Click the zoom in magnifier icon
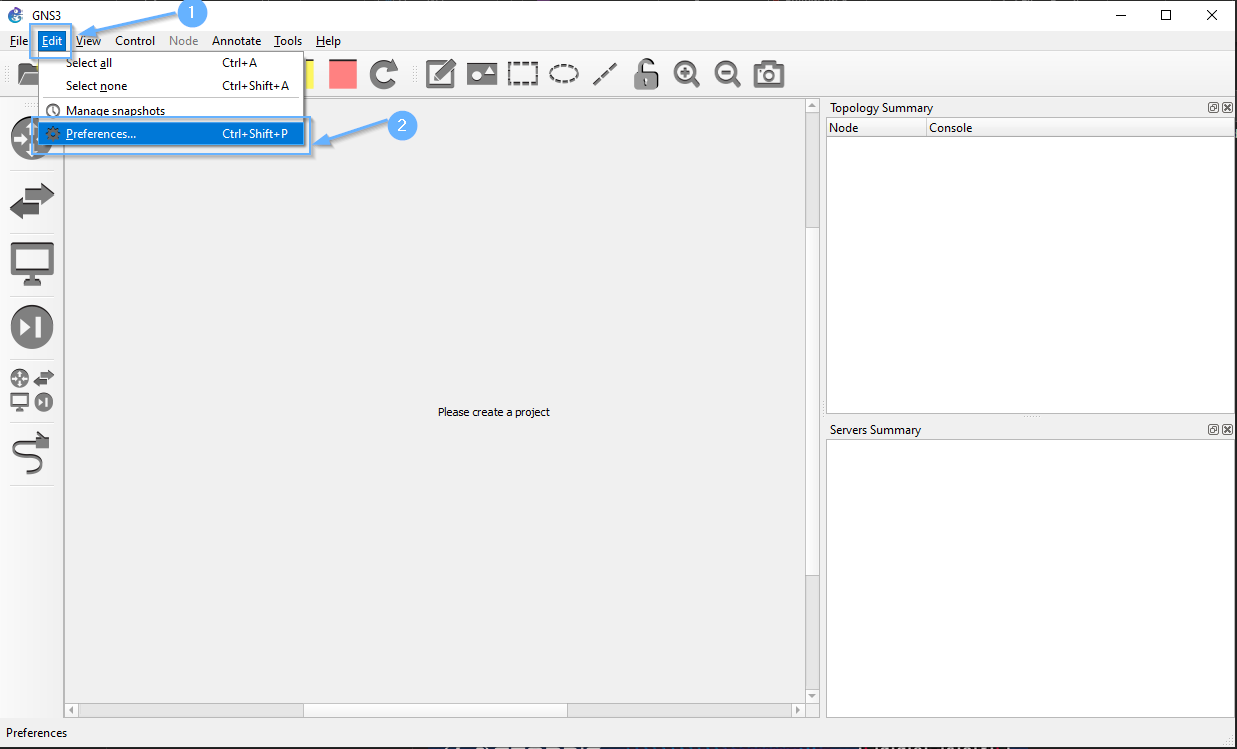Screen dimensions: 1237x749 [x=686, y=74]
